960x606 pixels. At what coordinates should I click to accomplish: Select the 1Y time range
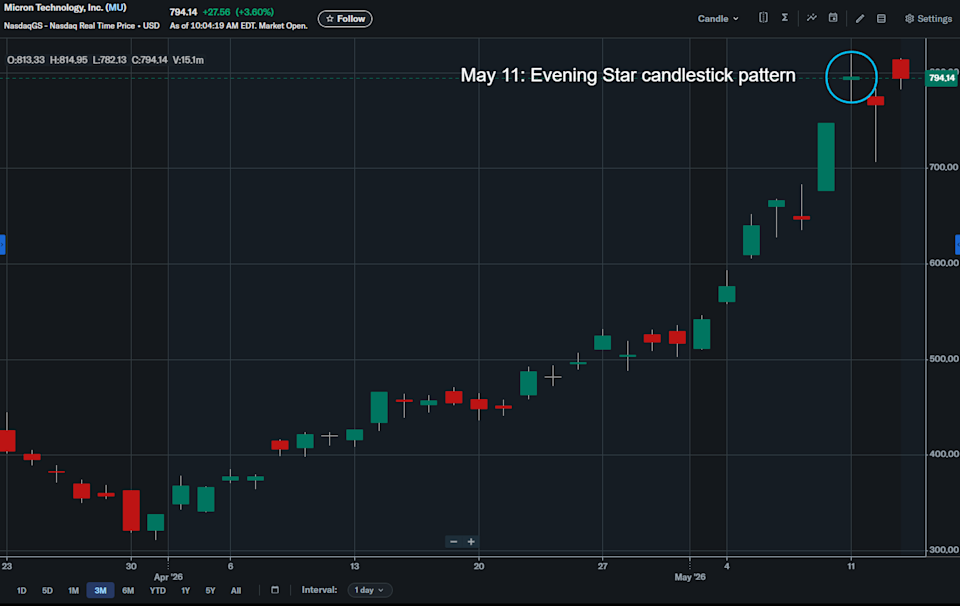click(186, 591)
